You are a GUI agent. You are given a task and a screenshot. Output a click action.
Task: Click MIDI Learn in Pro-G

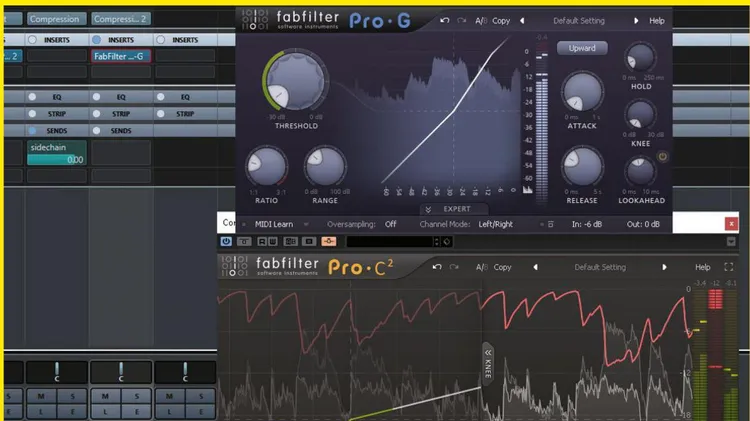(274, 224)
